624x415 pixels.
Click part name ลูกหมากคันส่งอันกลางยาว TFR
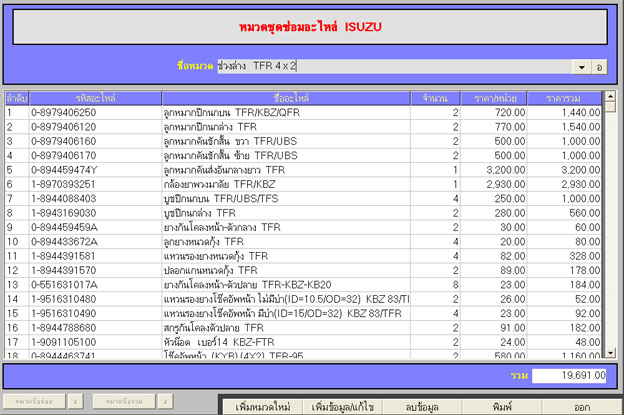(224, 170)
